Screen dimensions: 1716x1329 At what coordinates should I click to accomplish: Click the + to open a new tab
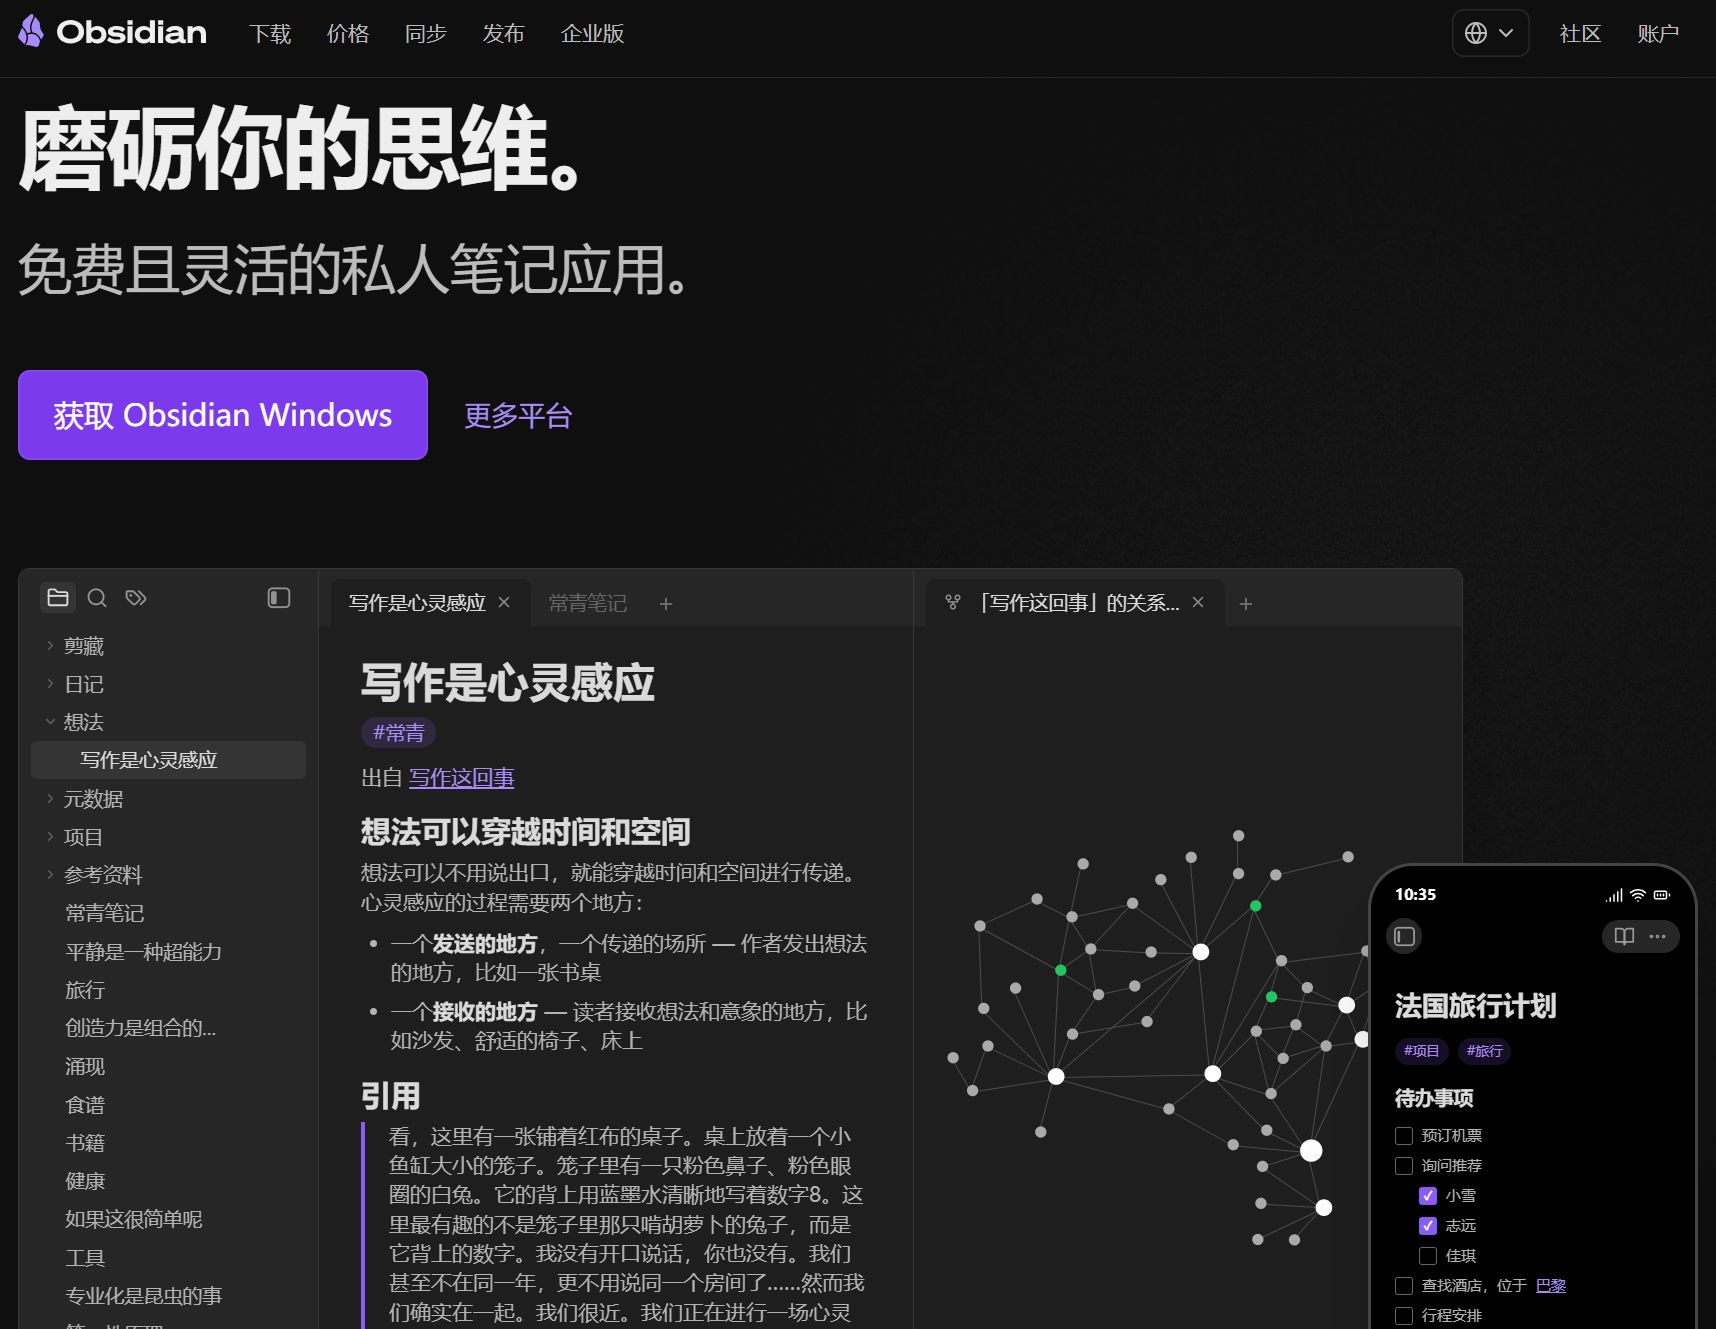(x=665, y=603)
